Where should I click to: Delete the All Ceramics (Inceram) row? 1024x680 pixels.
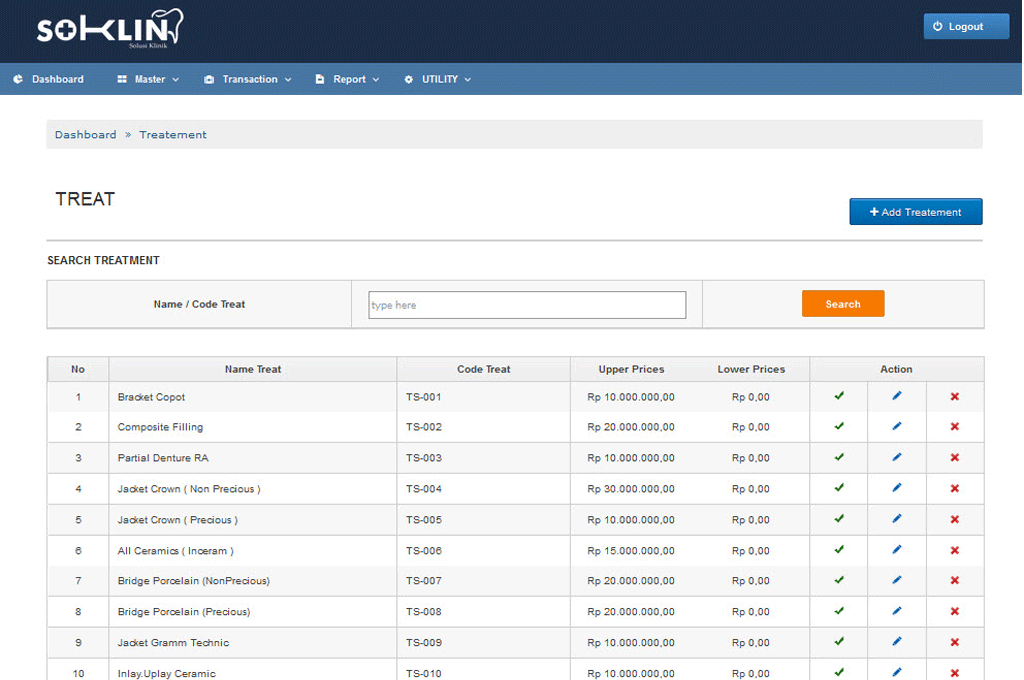click(x=954, y=551)
